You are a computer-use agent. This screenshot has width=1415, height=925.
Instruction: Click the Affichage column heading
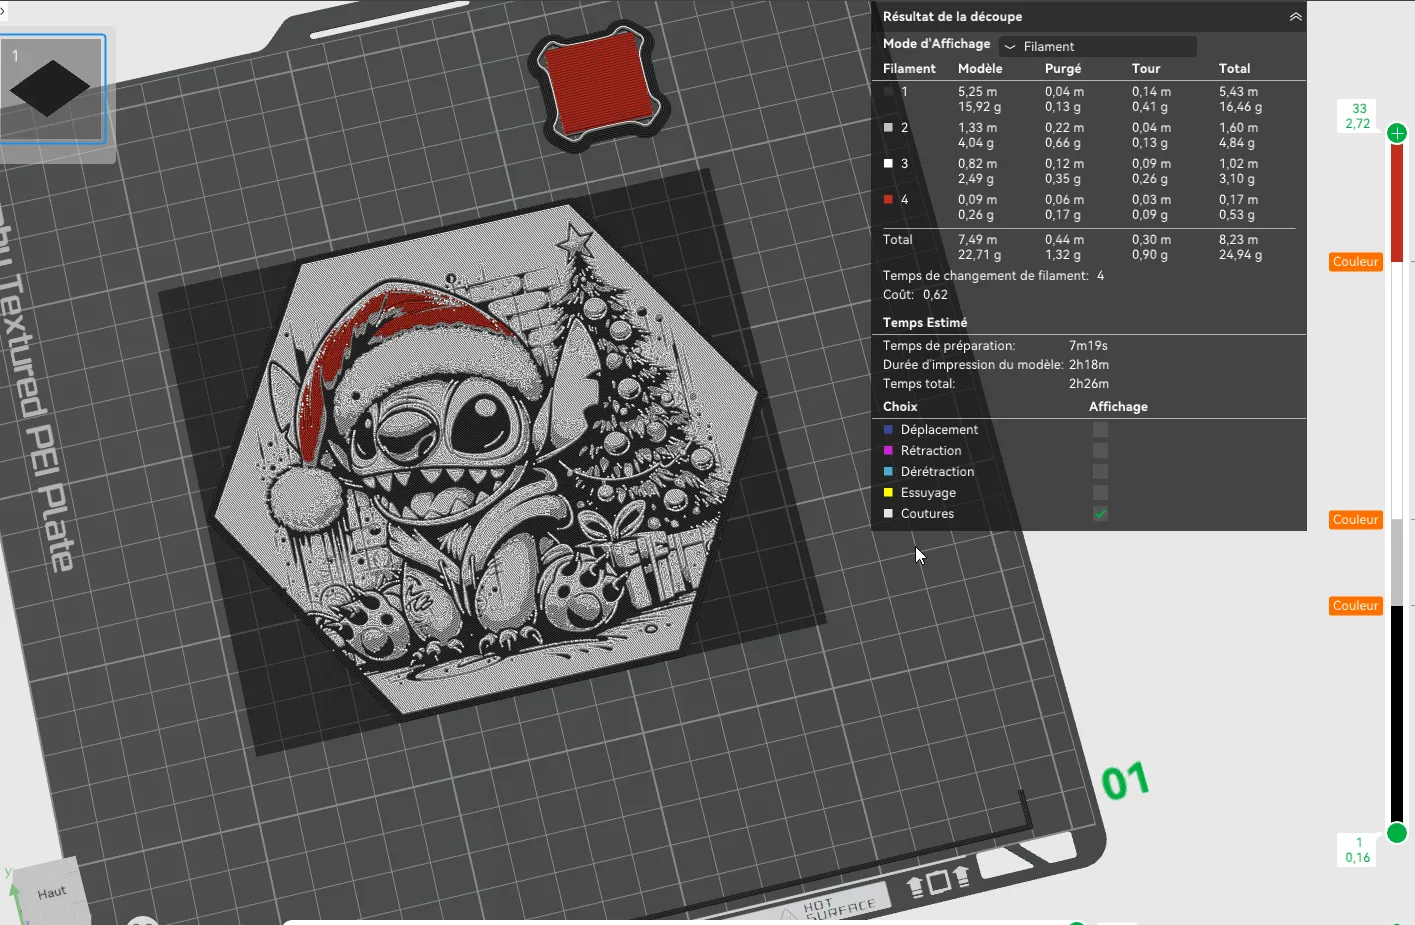click(x=1118, y=407)
